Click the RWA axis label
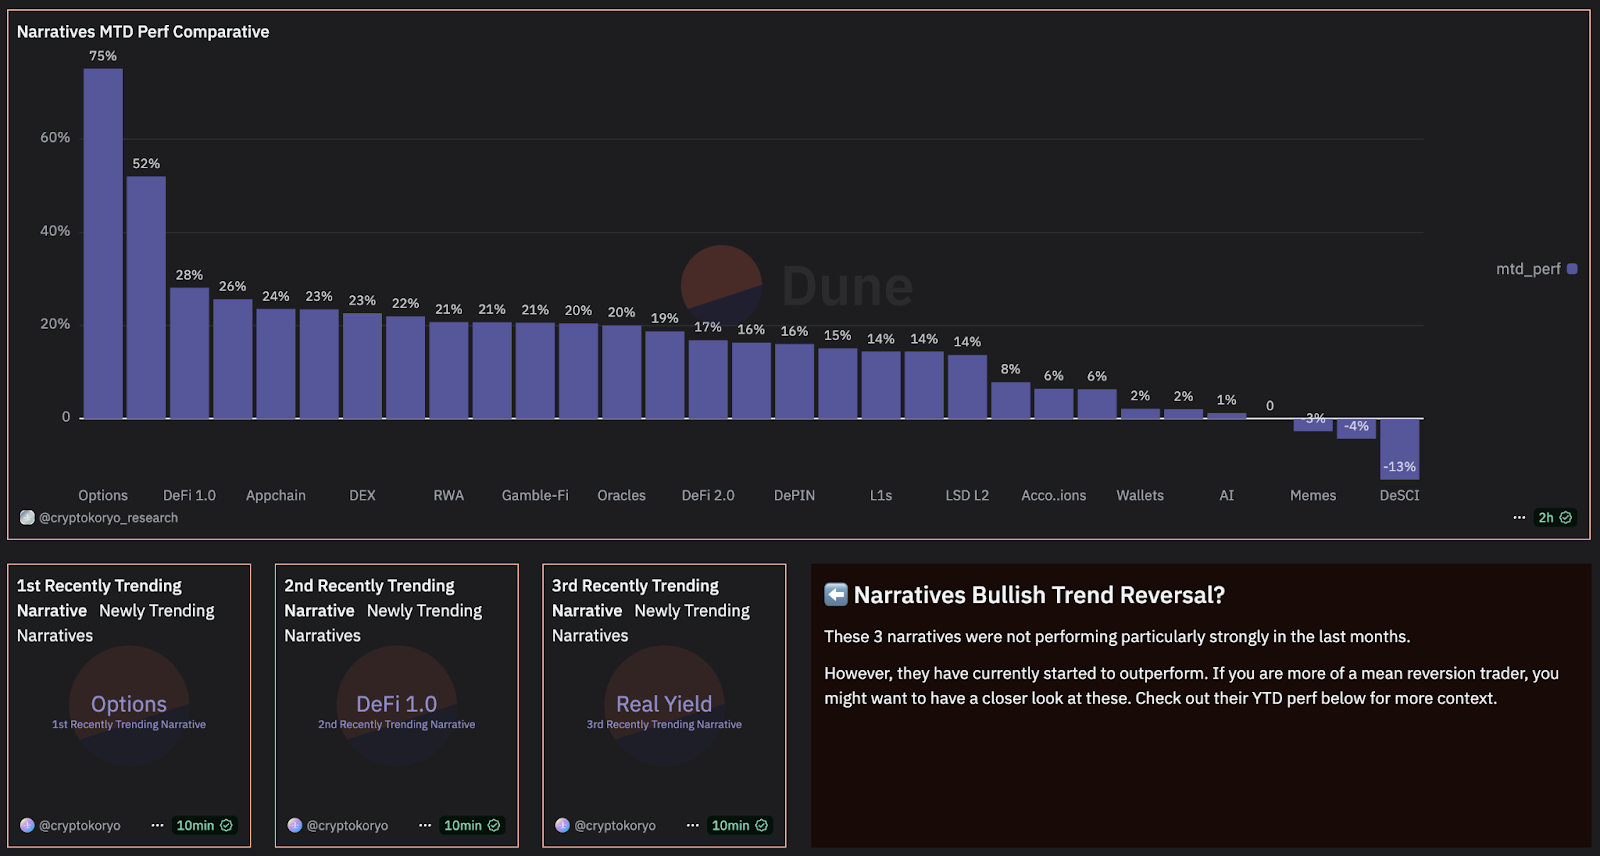Screen dimensions: 1600x856 pos(449,495)
